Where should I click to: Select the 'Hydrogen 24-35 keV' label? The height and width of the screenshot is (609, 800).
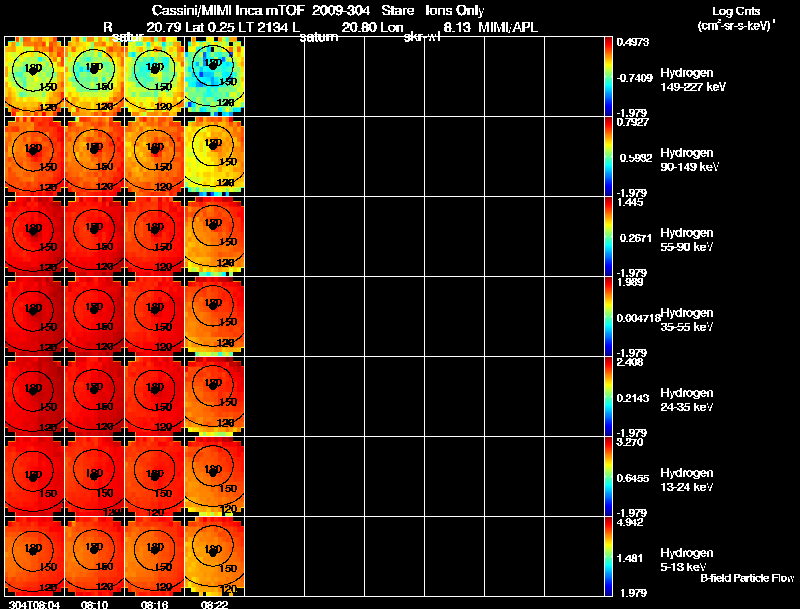(687, 400)
